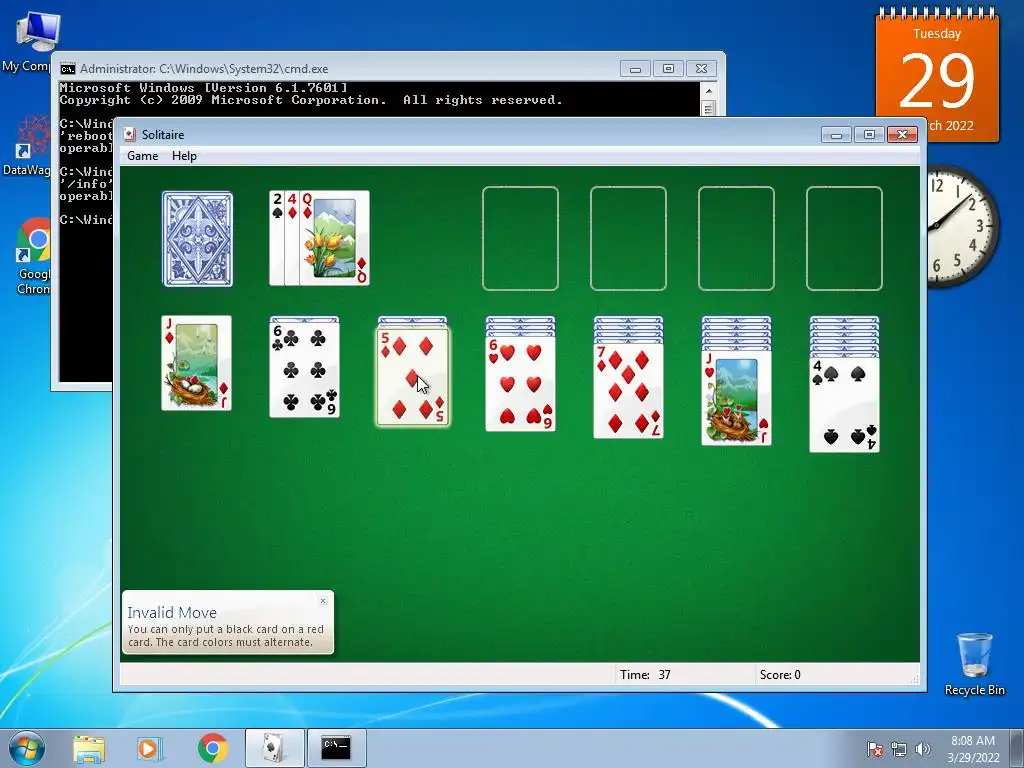Click the calendar gadget showing Tuesday 29
Image resolution: width=1024 pixels, height=768 pixels.
937,75
